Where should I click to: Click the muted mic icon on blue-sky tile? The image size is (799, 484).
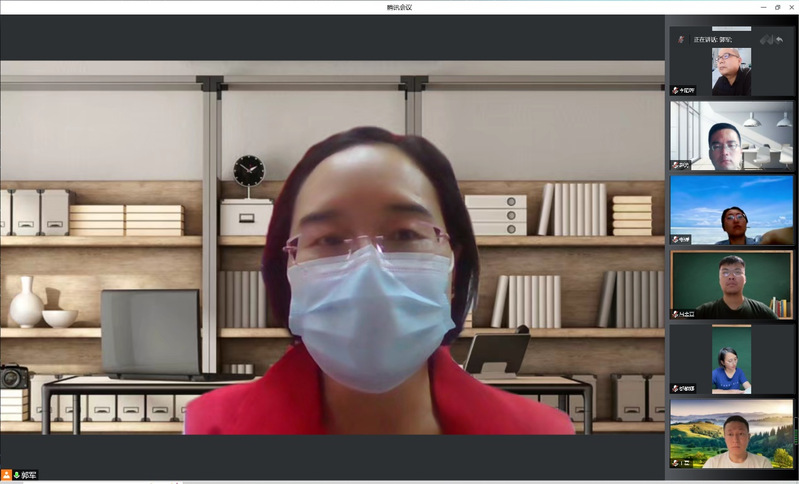pyautogui.click(x=675, y=239)
